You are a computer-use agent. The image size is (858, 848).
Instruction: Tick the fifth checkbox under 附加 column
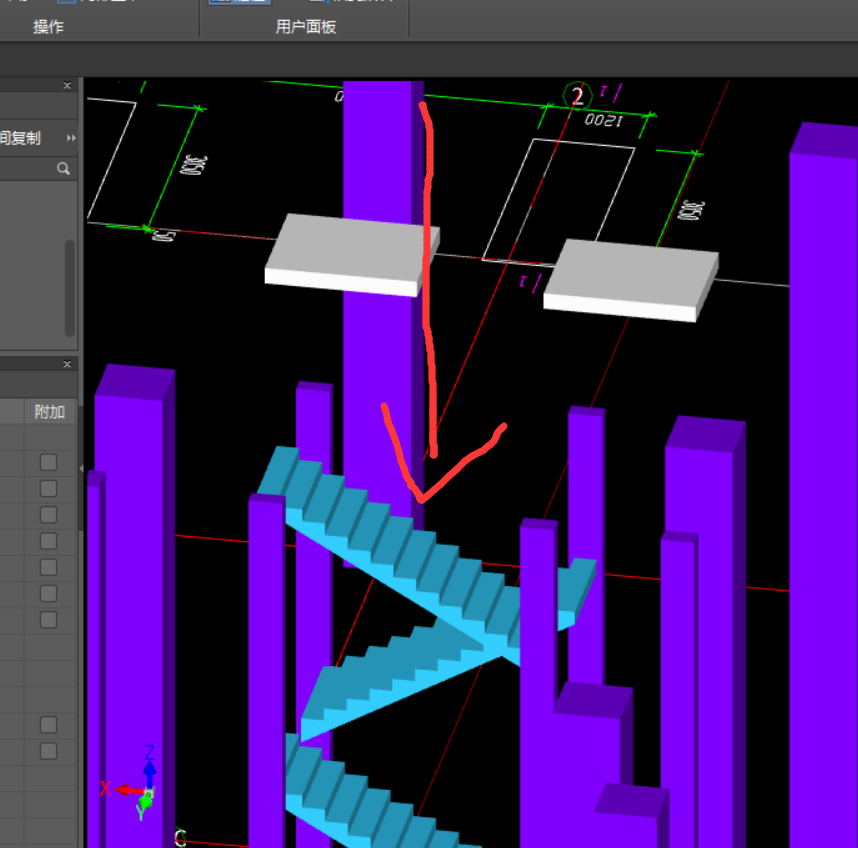pyautogui.click(x=49, y=567)
